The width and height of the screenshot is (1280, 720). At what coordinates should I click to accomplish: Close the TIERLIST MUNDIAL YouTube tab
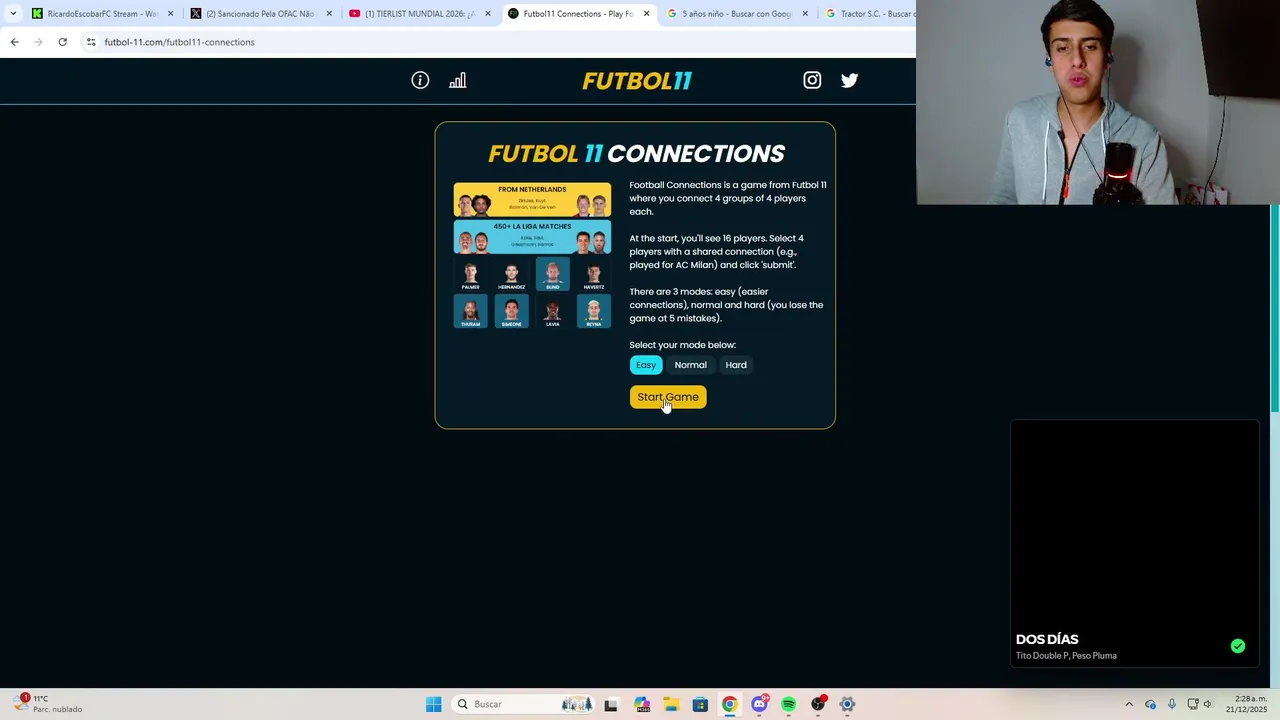(488, 14)
